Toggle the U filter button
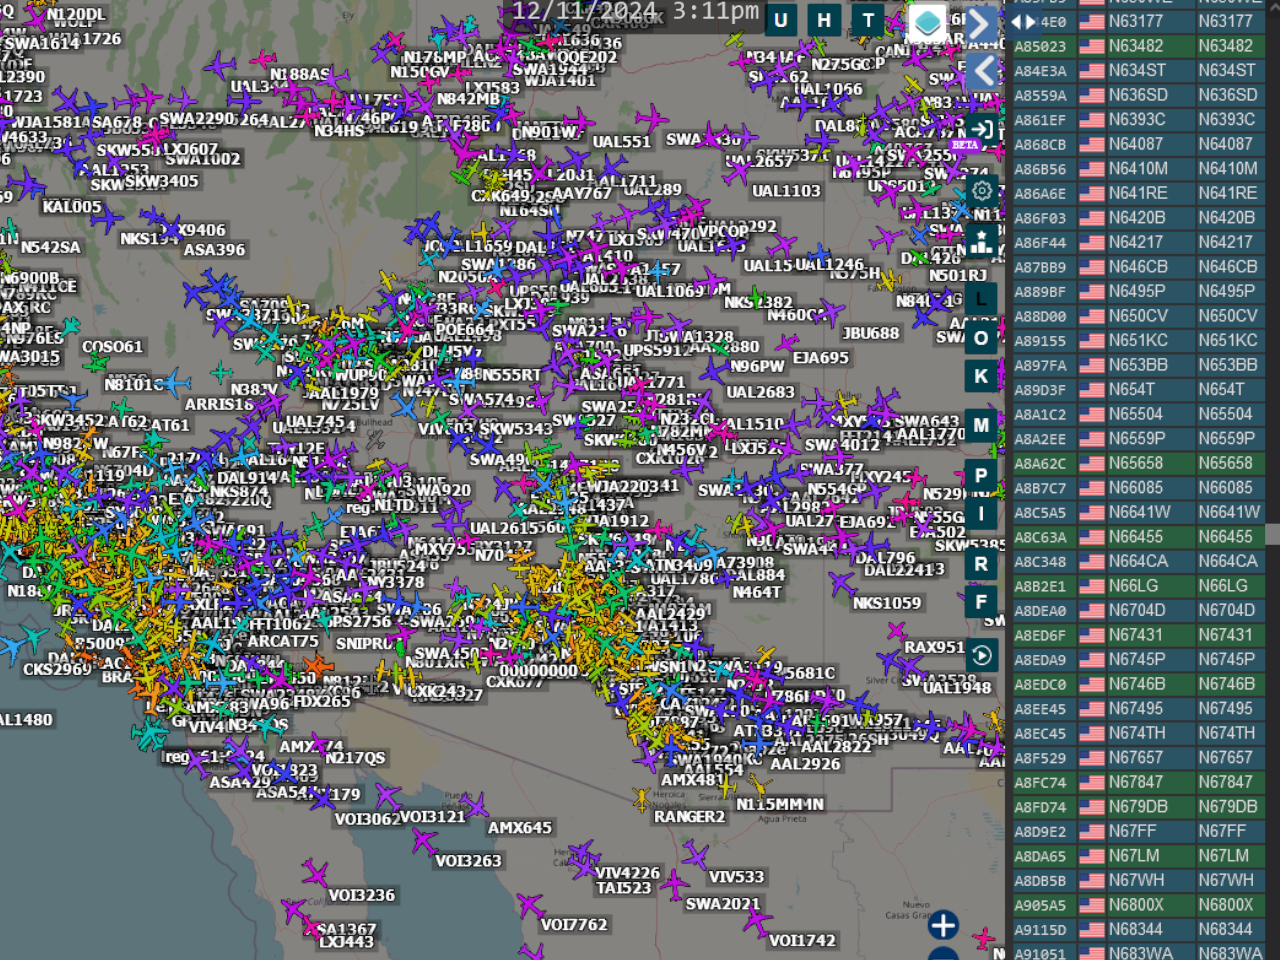Image resolution: width=1280 pixels, height=960 pixels. (781, 20)
